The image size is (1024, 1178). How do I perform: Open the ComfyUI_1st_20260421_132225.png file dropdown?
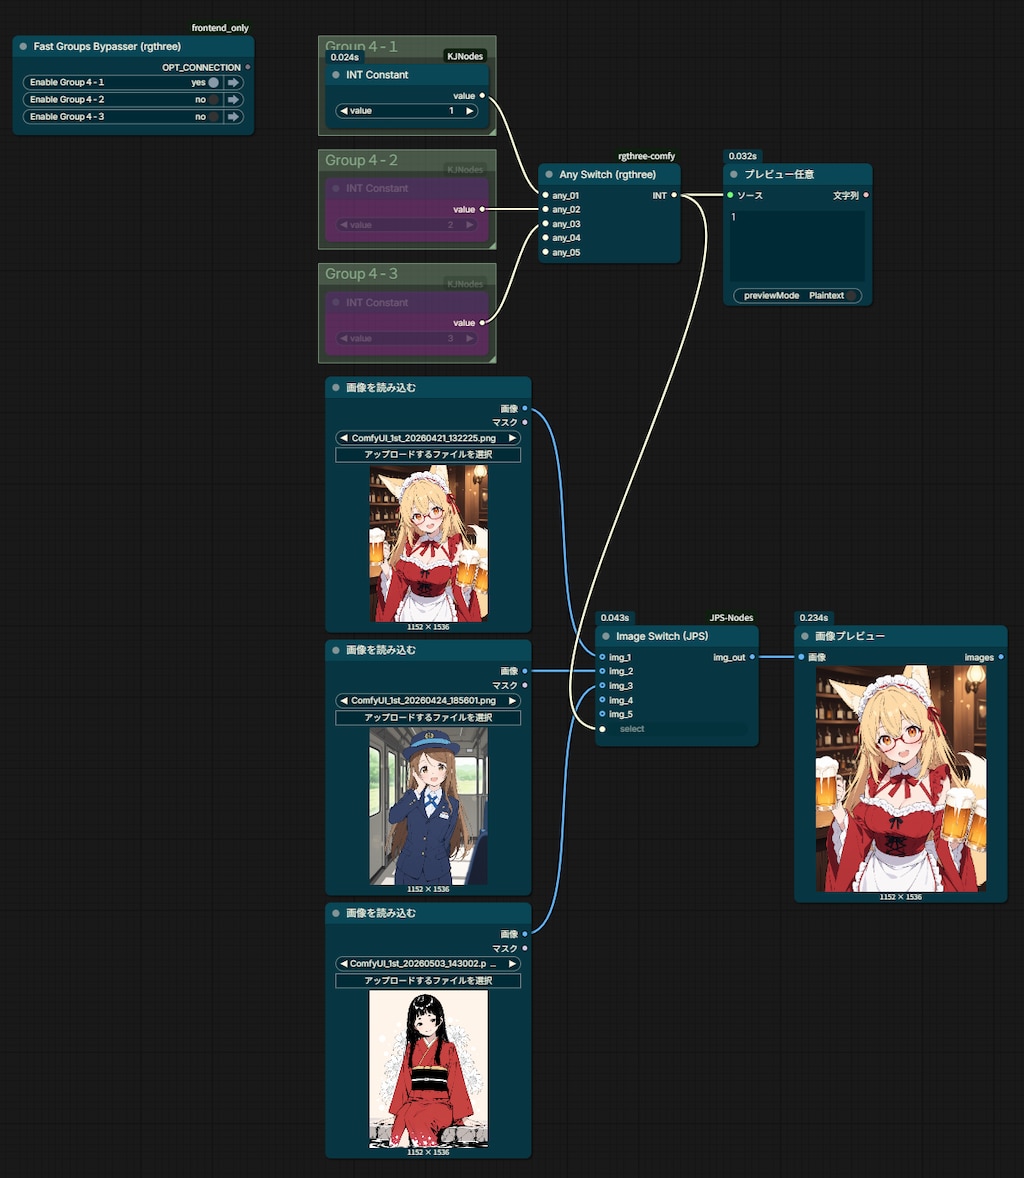[427, 438]
